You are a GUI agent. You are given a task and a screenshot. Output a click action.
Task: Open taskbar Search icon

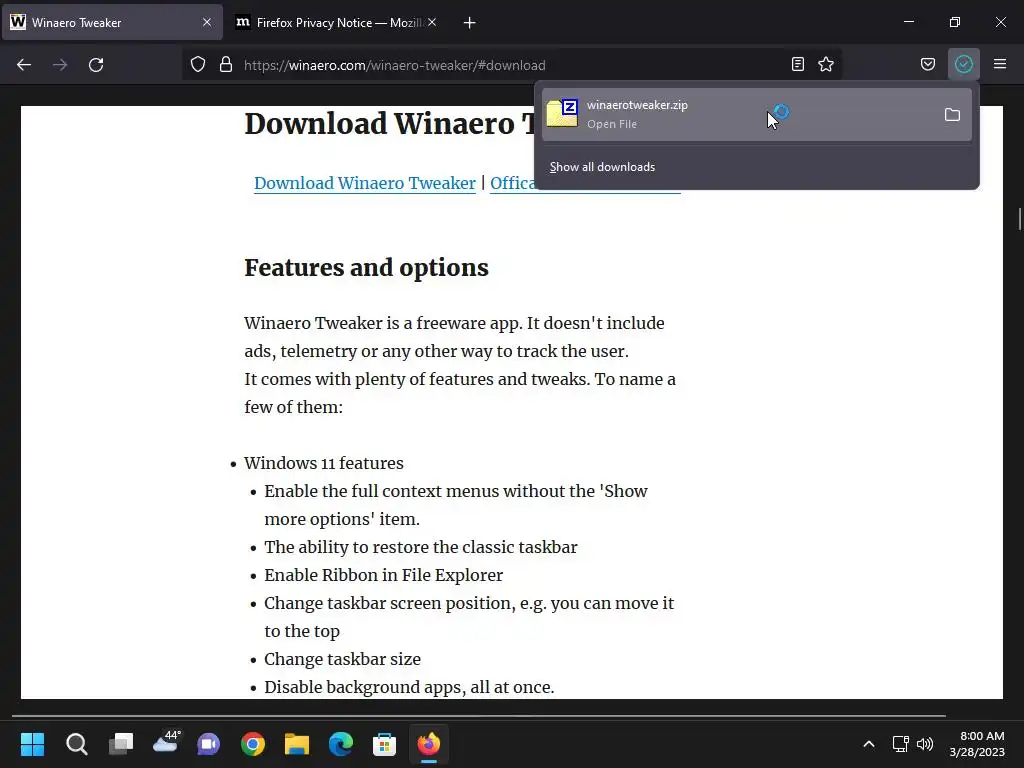point(76,744)
